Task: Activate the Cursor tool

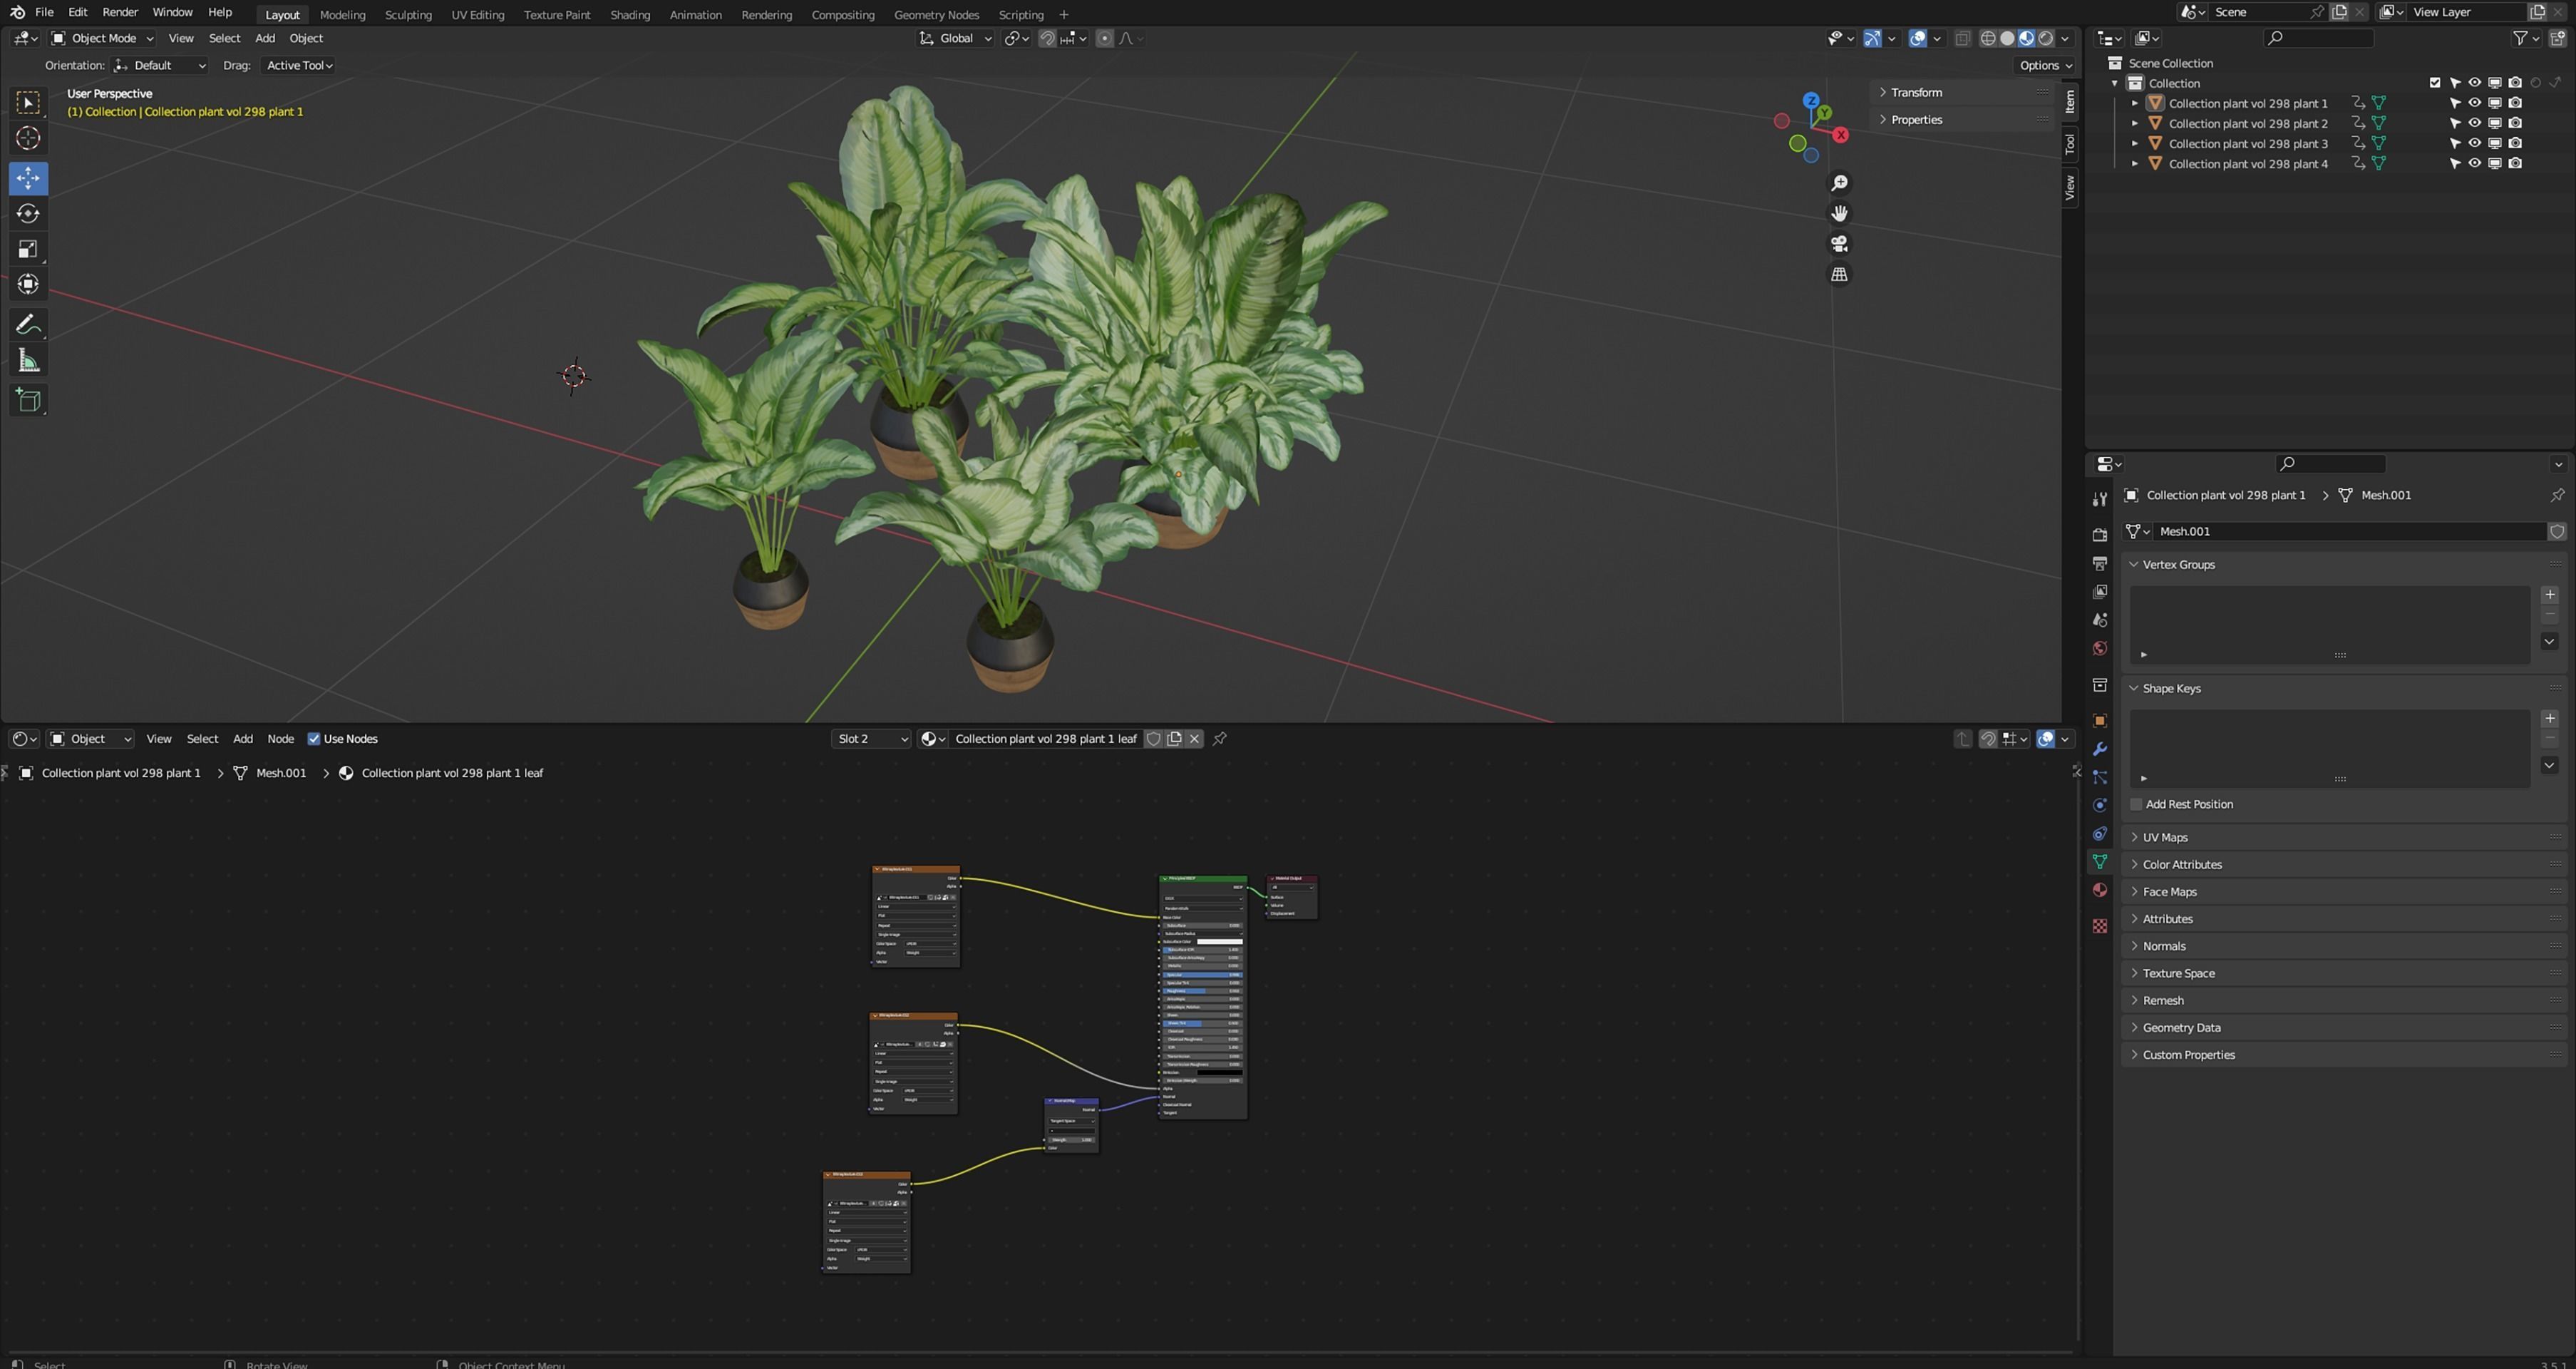Action: [28, 138]
